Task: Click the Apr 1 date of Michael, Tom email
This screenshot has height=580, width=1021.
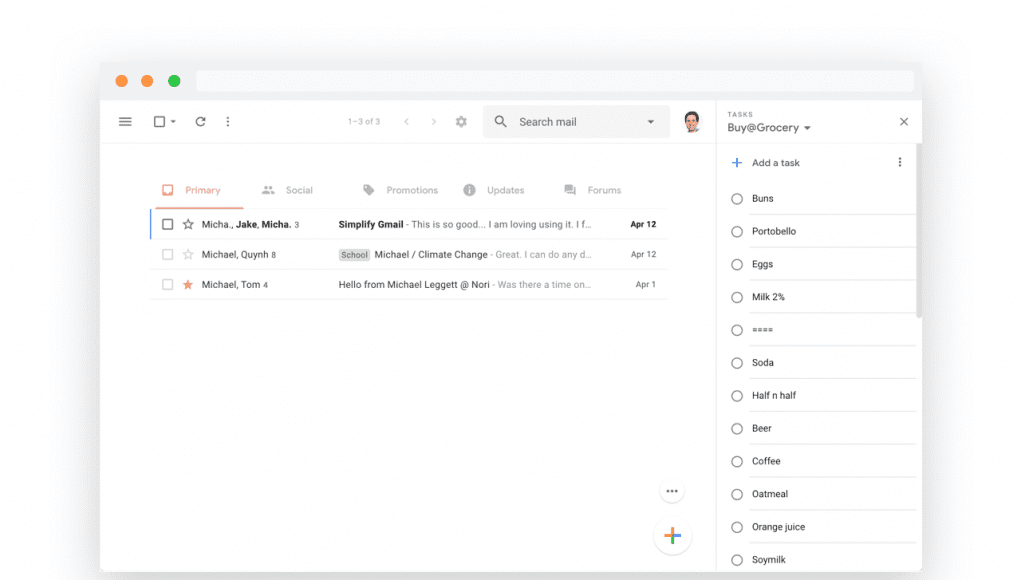Action: (x=645, y=284)
